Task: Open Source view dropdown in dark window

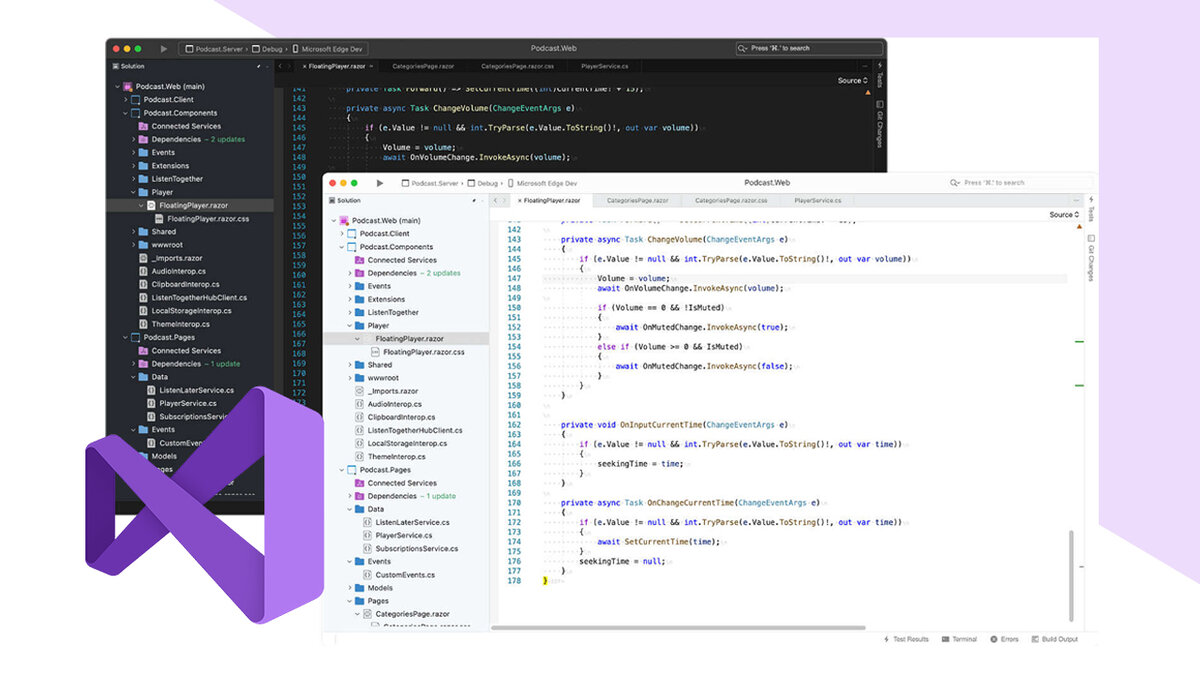Action: click(x=853, y=80)
